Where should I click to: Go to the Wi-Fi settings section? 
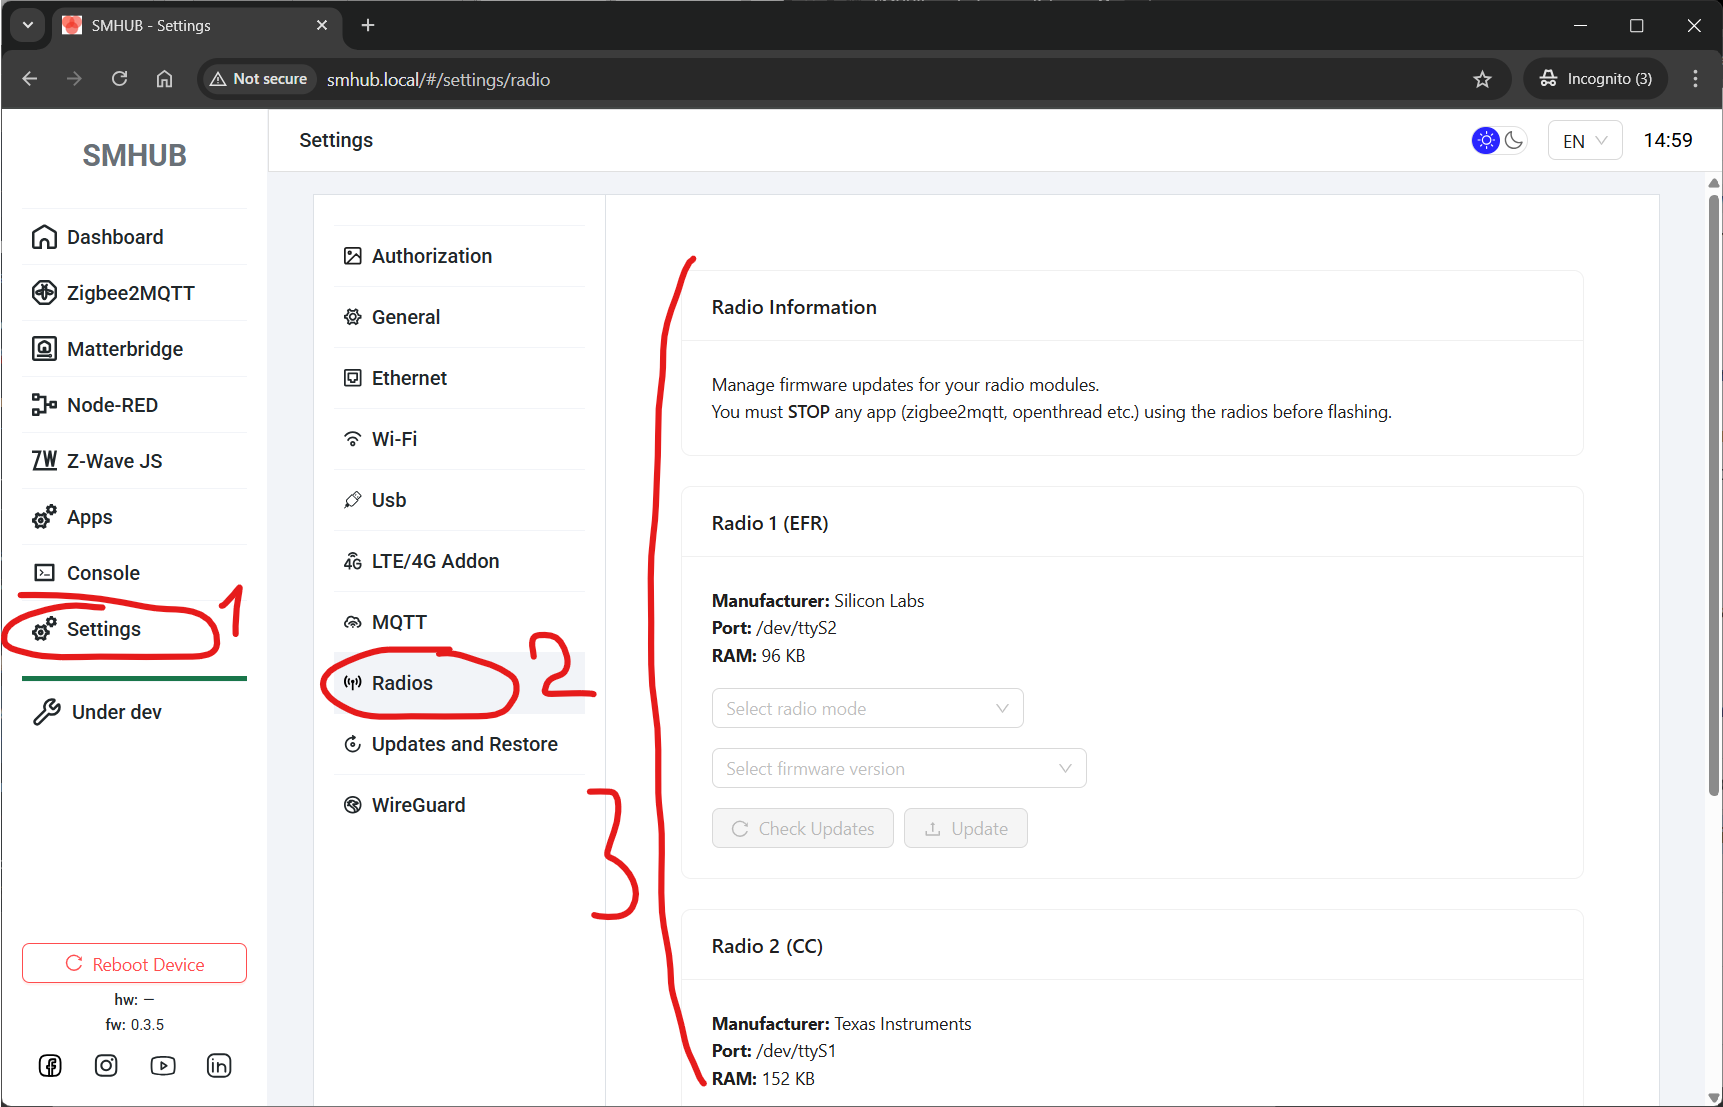point(394,439)
